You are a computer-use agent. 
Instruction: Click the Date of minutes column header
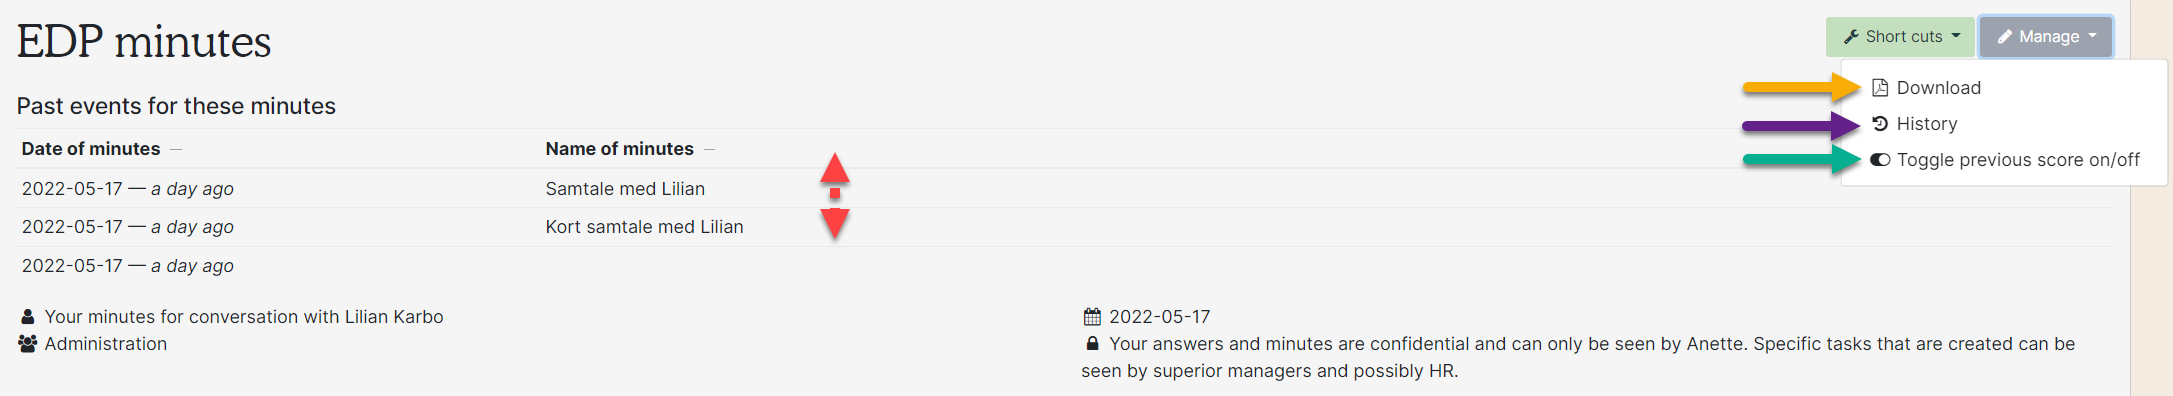click(x=91, y=149)
